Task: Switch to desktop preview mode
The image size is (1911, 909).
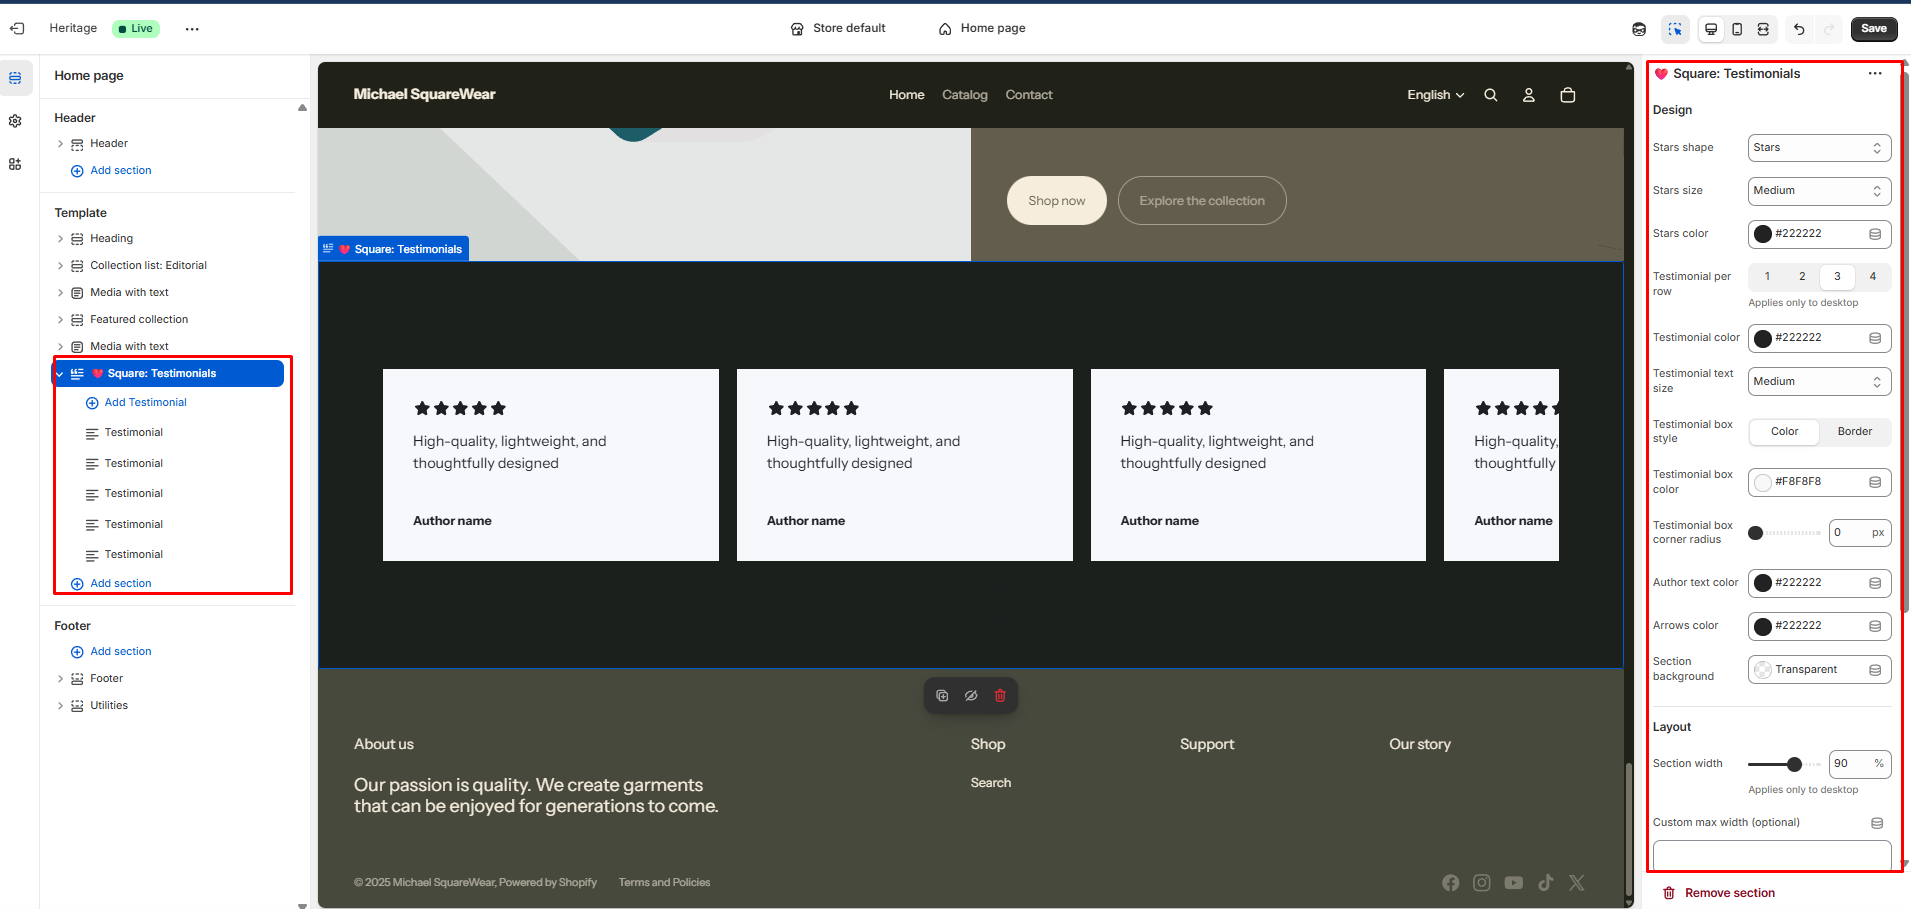Action: [1711, 29]
